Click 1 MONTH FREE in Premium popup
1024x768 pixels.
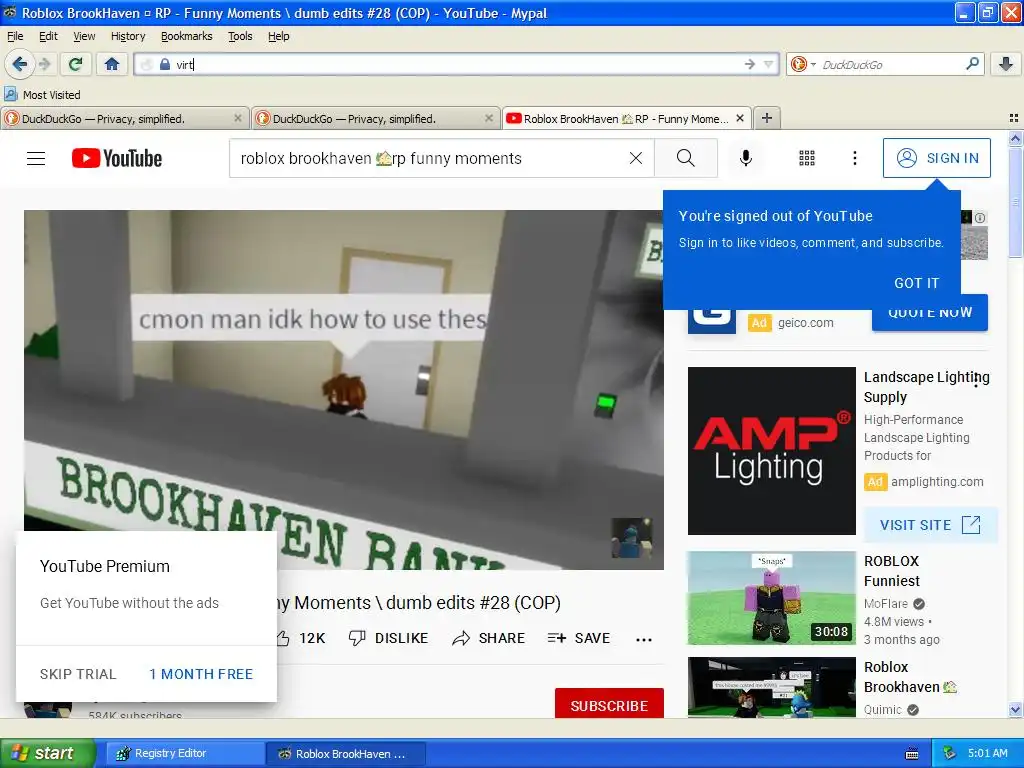tap(201, 674)
